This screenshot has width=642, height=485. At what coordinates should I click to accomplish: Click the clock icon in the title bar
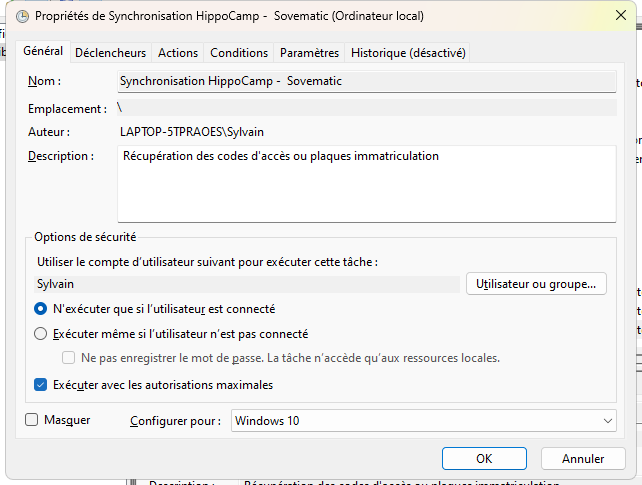pyautogui.click(x=22, y=16)
